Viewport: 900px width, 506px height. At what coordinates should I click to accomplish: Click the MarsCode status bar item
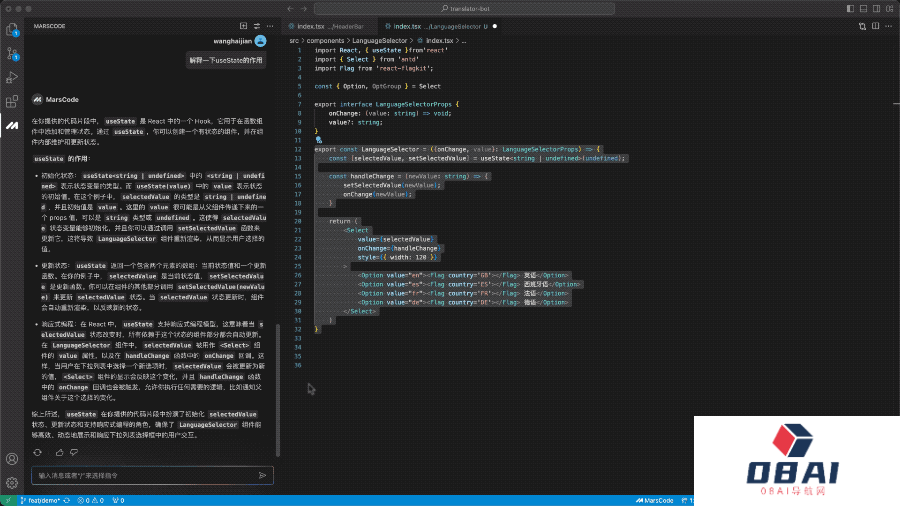pos(655,500)
